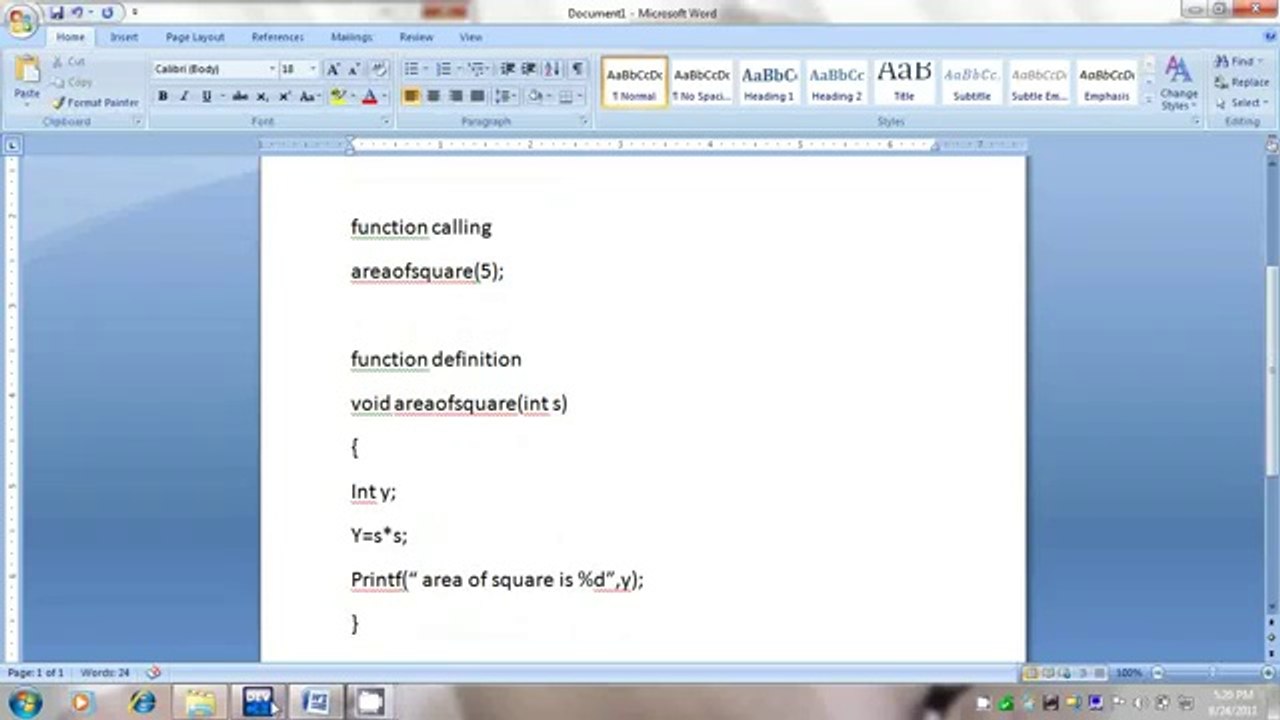
Task: Decrease the paragraph indent
Action: [x=507, y=69]
